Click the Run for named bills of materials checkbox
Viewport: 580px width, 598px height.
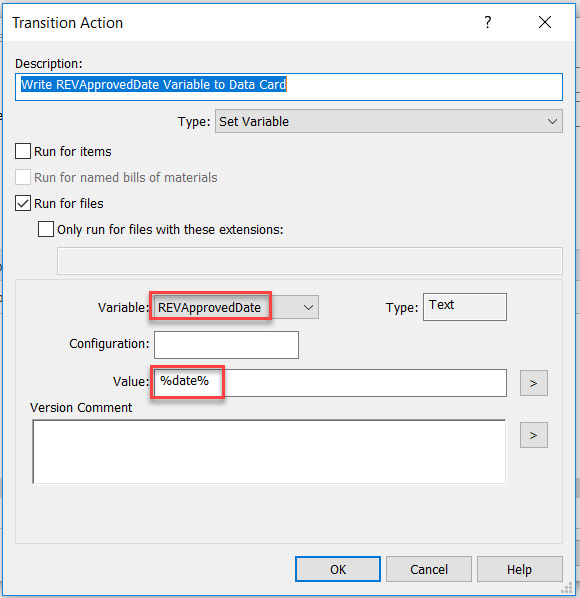pos(23,177)
